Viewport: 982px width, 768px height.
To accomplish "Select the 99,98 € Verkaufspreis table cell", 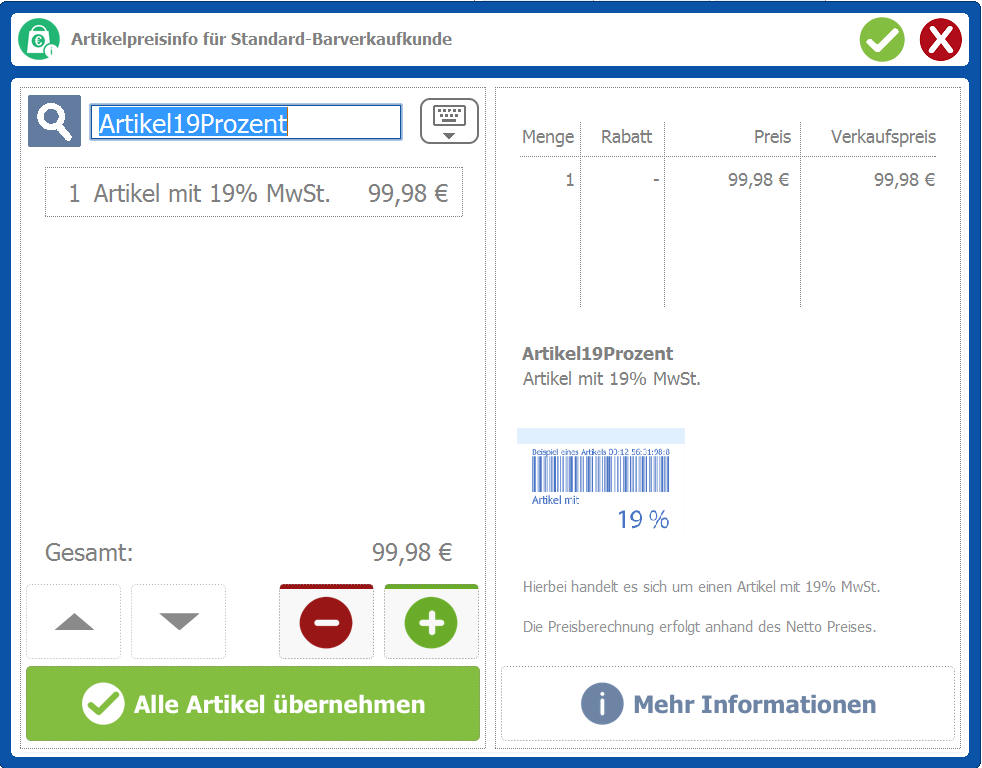I will (x=904, y=180).
